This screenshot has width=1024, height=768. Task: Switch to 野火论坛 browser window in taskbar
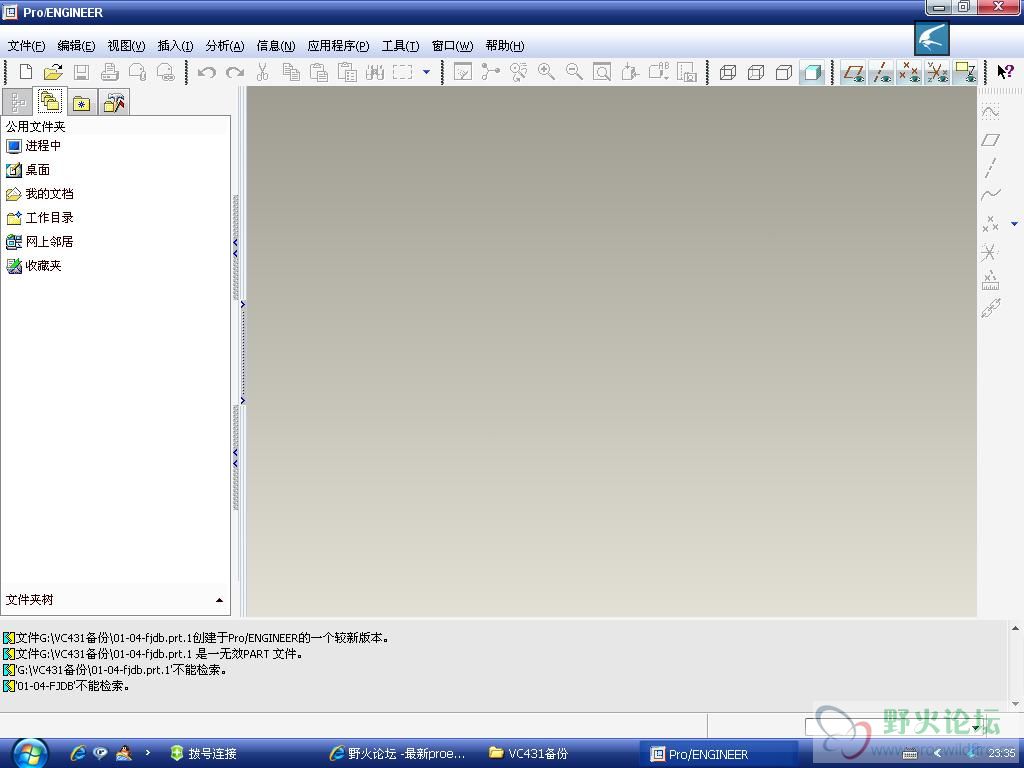pos(398,754)
